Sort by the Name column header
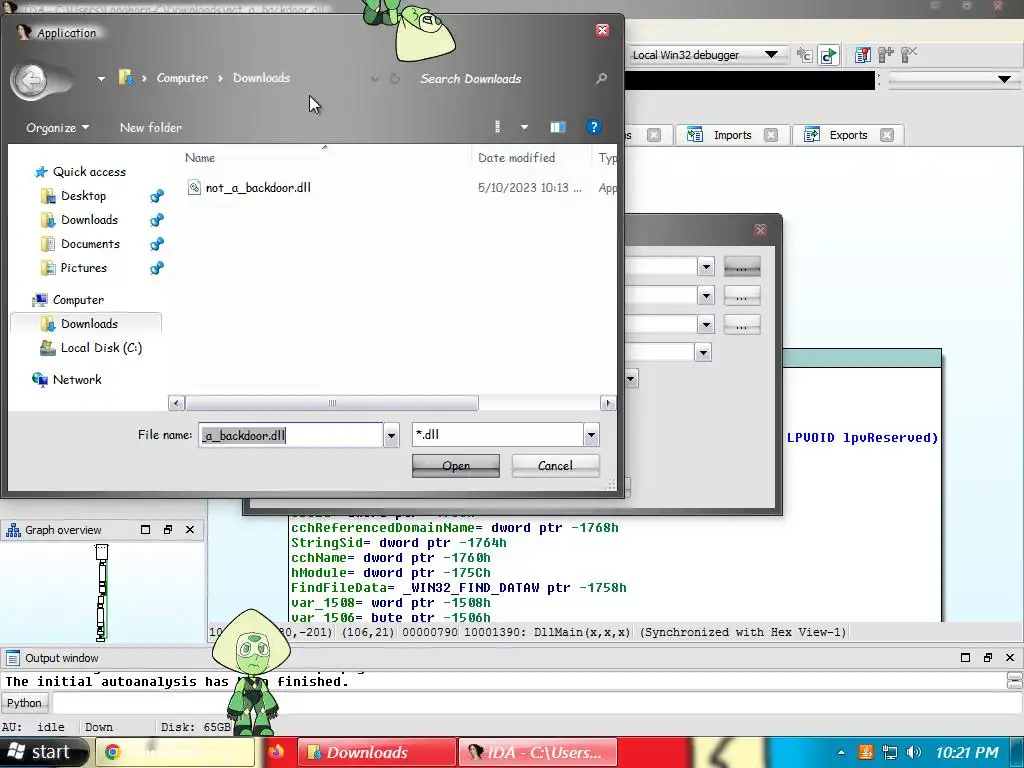 point(200,158)
